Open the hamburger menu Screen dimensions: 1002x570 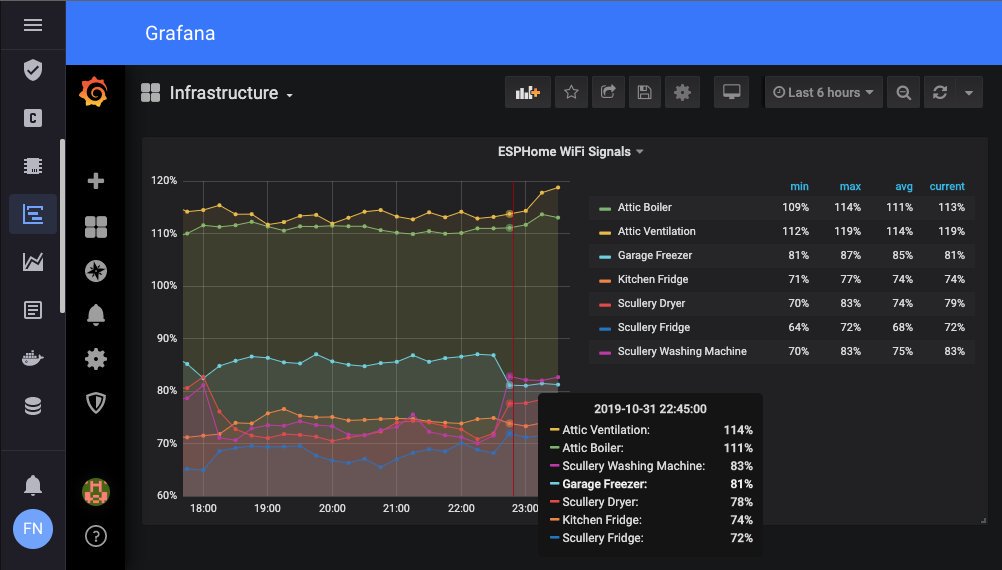tap(33, 25)
